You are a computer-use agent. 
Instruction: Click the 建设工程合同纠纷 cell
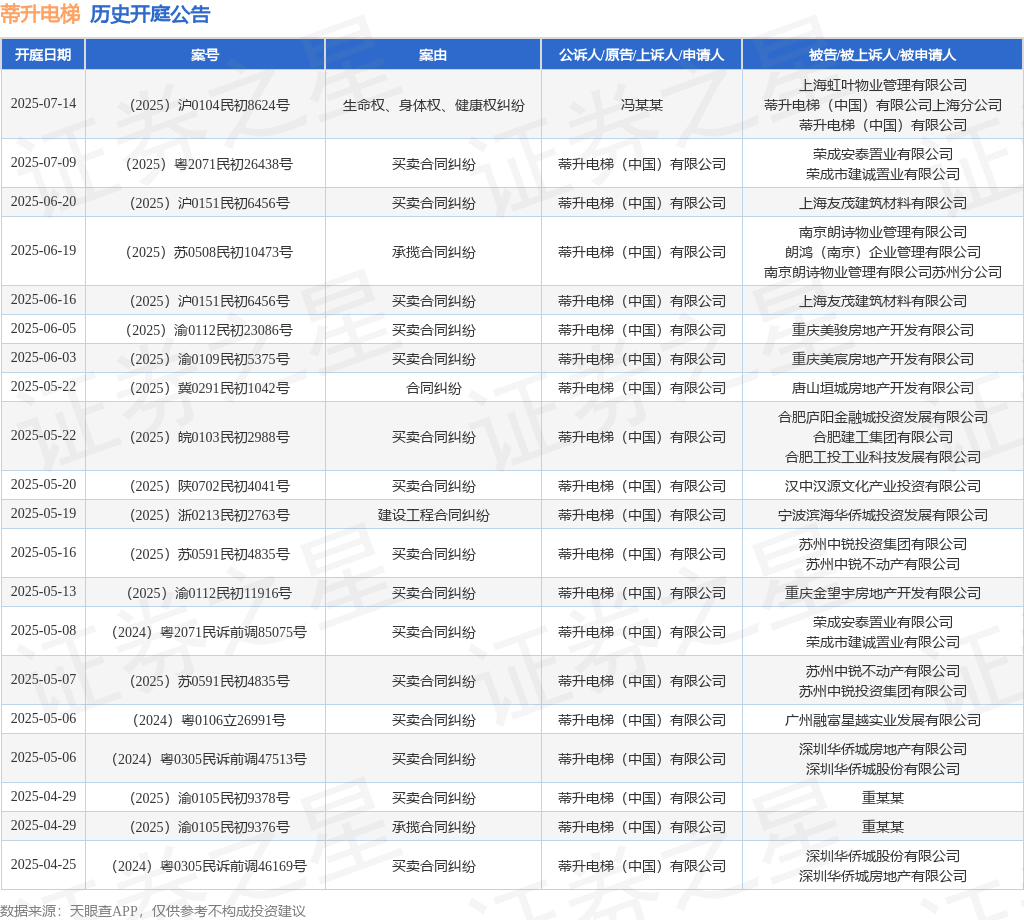[434, 515]
